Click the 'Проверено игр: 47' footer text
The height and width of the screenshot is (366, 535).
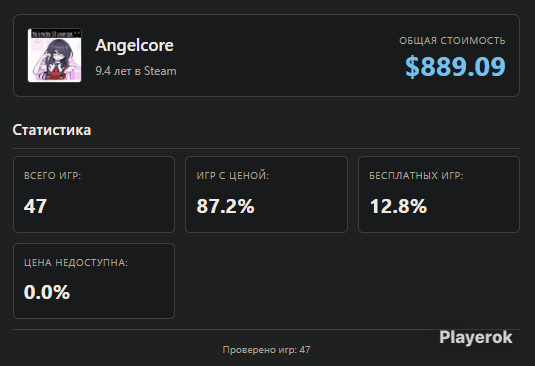266,350
